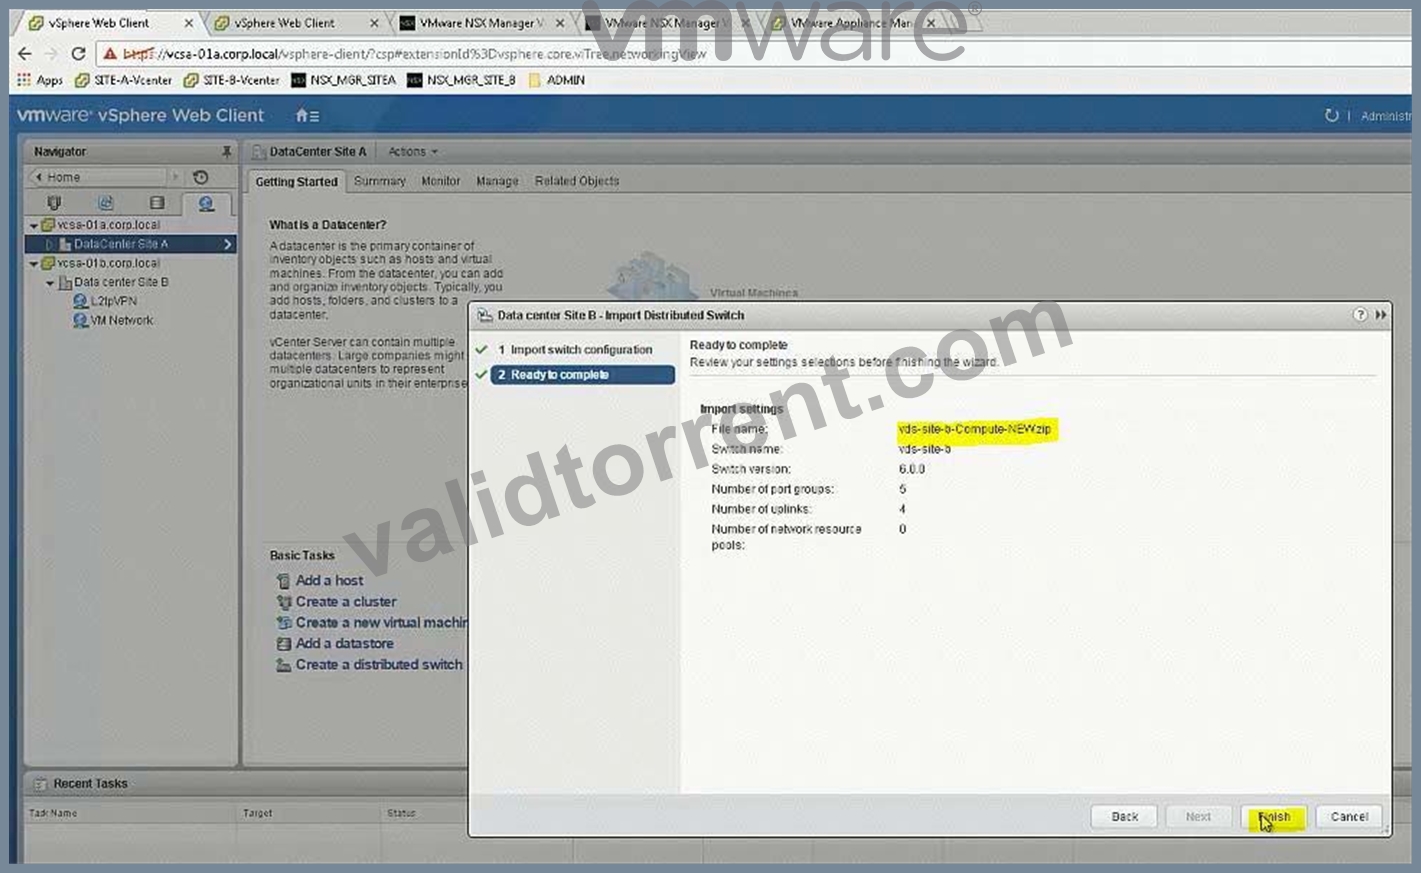Image resolution: width=1421 pixels, height=873 pixels.
Task: Collapse the vcsa-01a.corp.local tree node
Action: [34, 226]
